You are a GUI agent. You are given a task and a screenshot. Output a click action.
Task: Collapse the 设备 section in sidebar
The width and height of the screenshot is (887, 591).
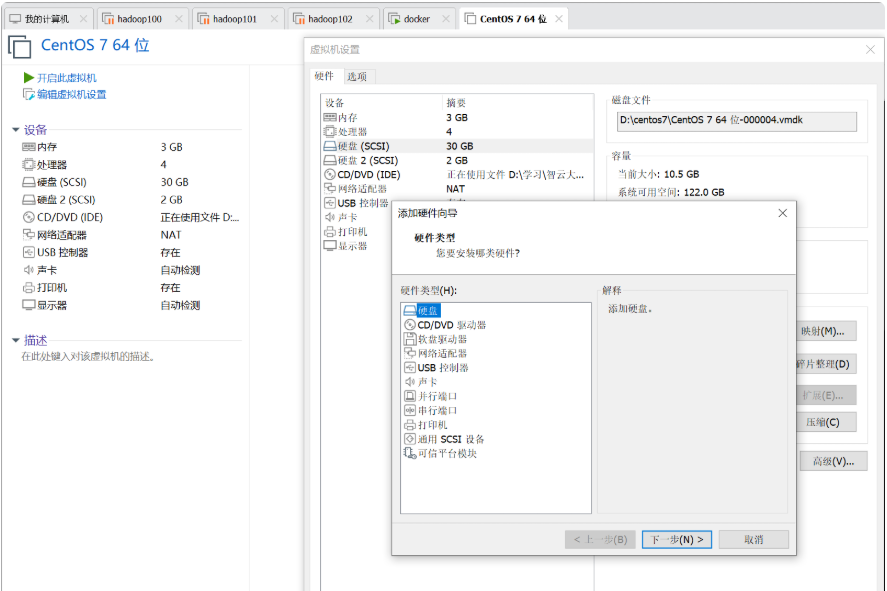point(16,130)
